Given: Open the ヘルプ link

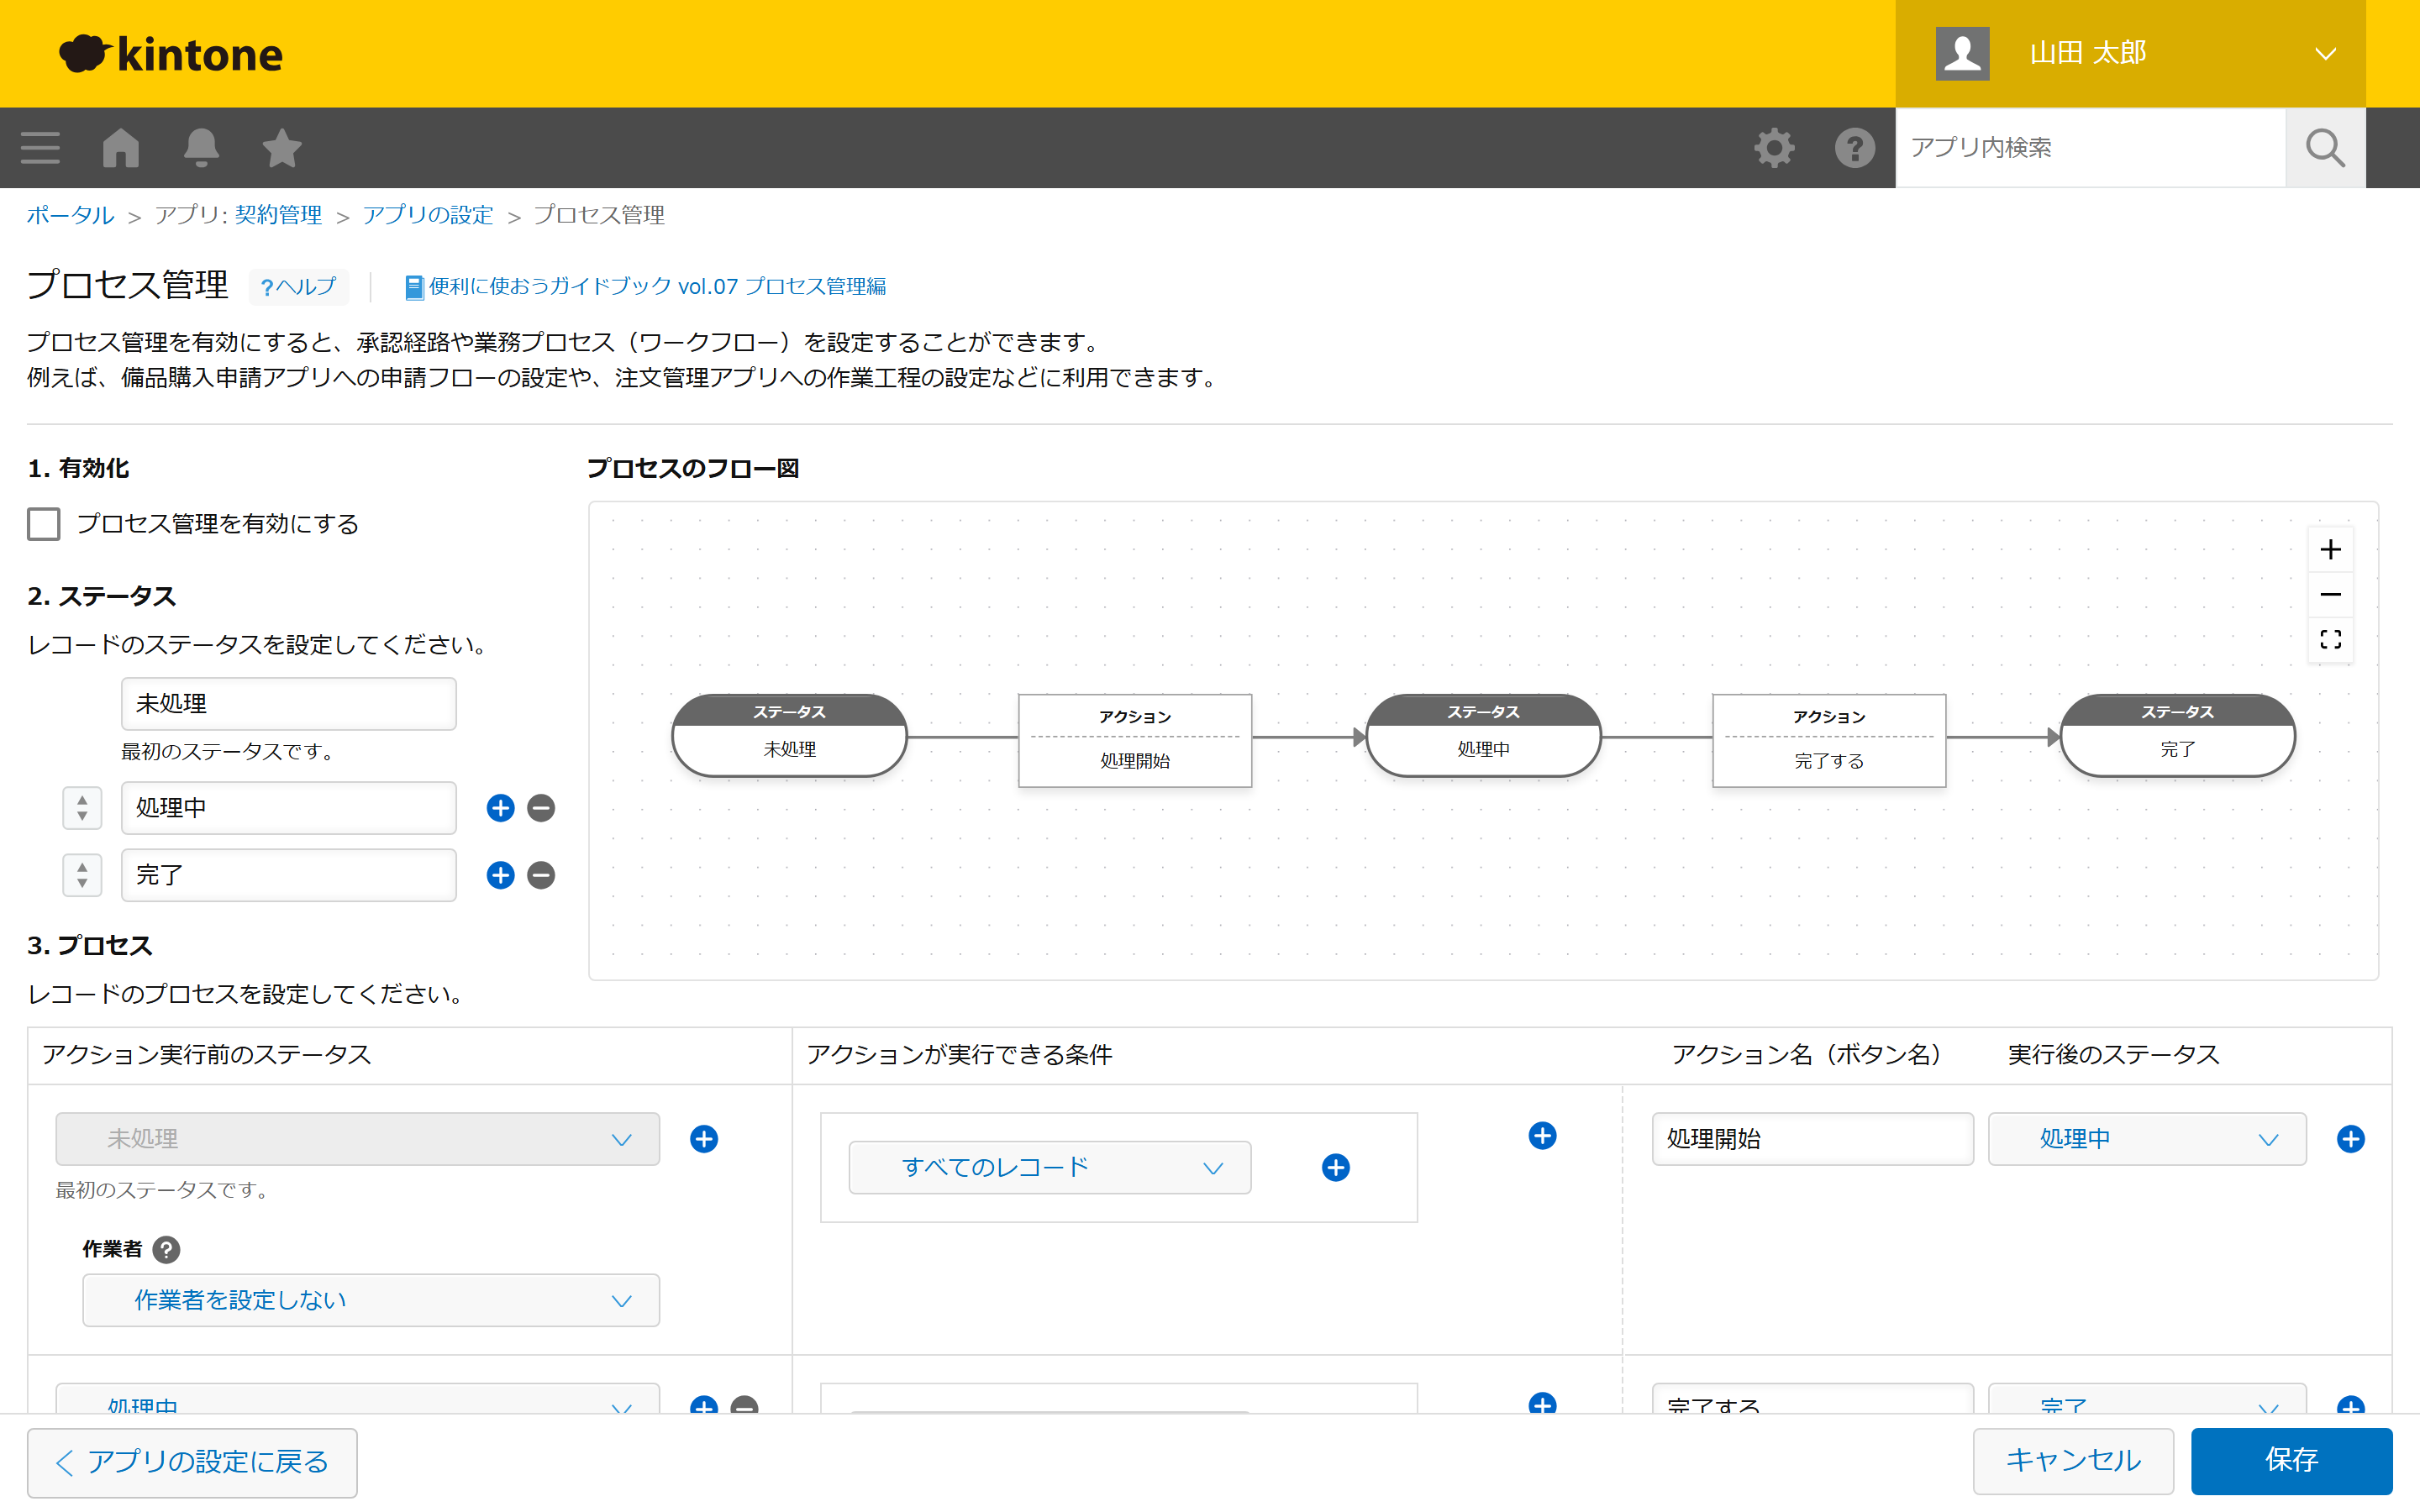Looking at the screenshot, I should (x=298, y=287).
